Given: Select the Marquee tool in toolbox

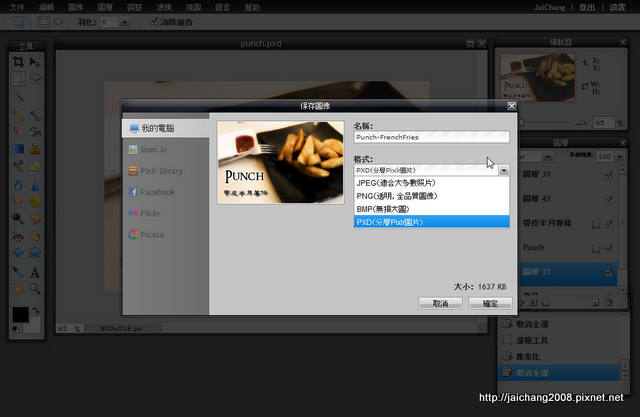Looking at the screenshot, I should [x=18, y=78].
